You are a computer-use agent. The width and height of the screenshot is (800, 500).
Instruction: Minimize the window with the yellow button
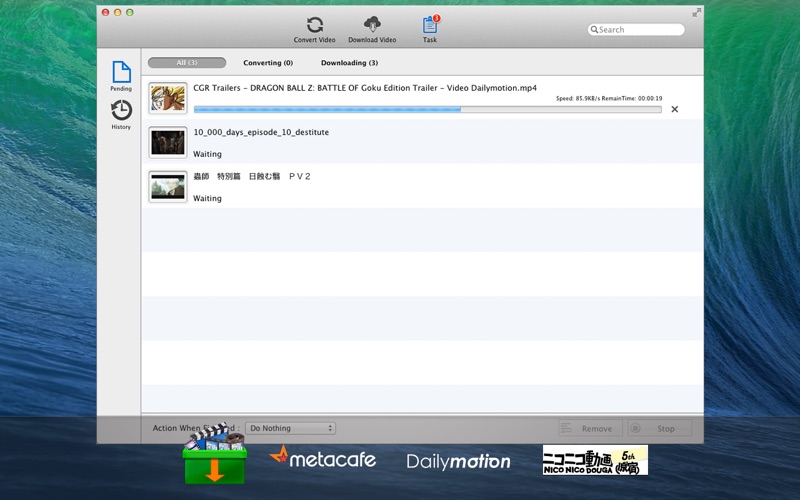pos(118,12)
